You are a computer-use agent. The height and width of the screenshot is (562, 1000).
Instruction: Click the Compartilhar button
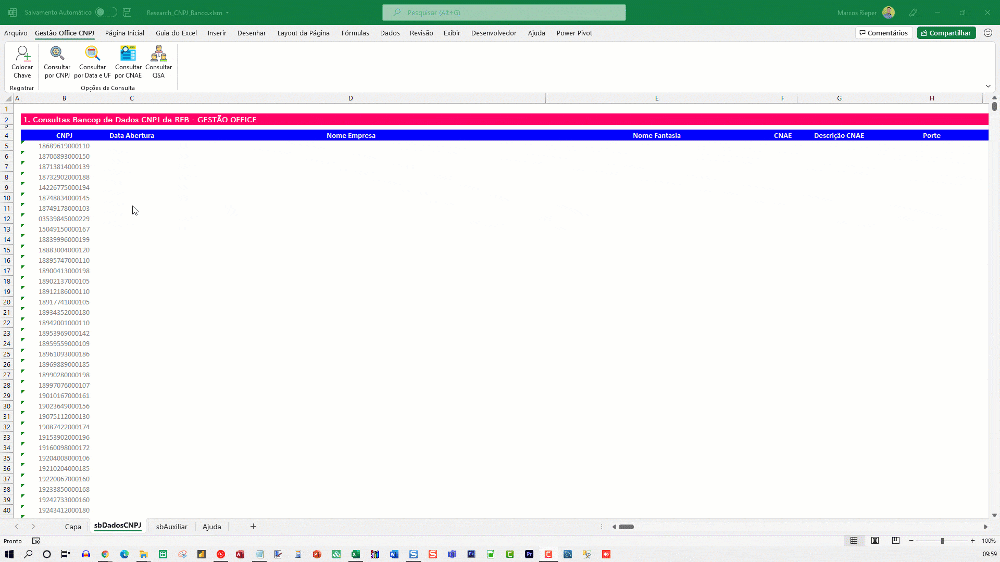click(946, 33)
